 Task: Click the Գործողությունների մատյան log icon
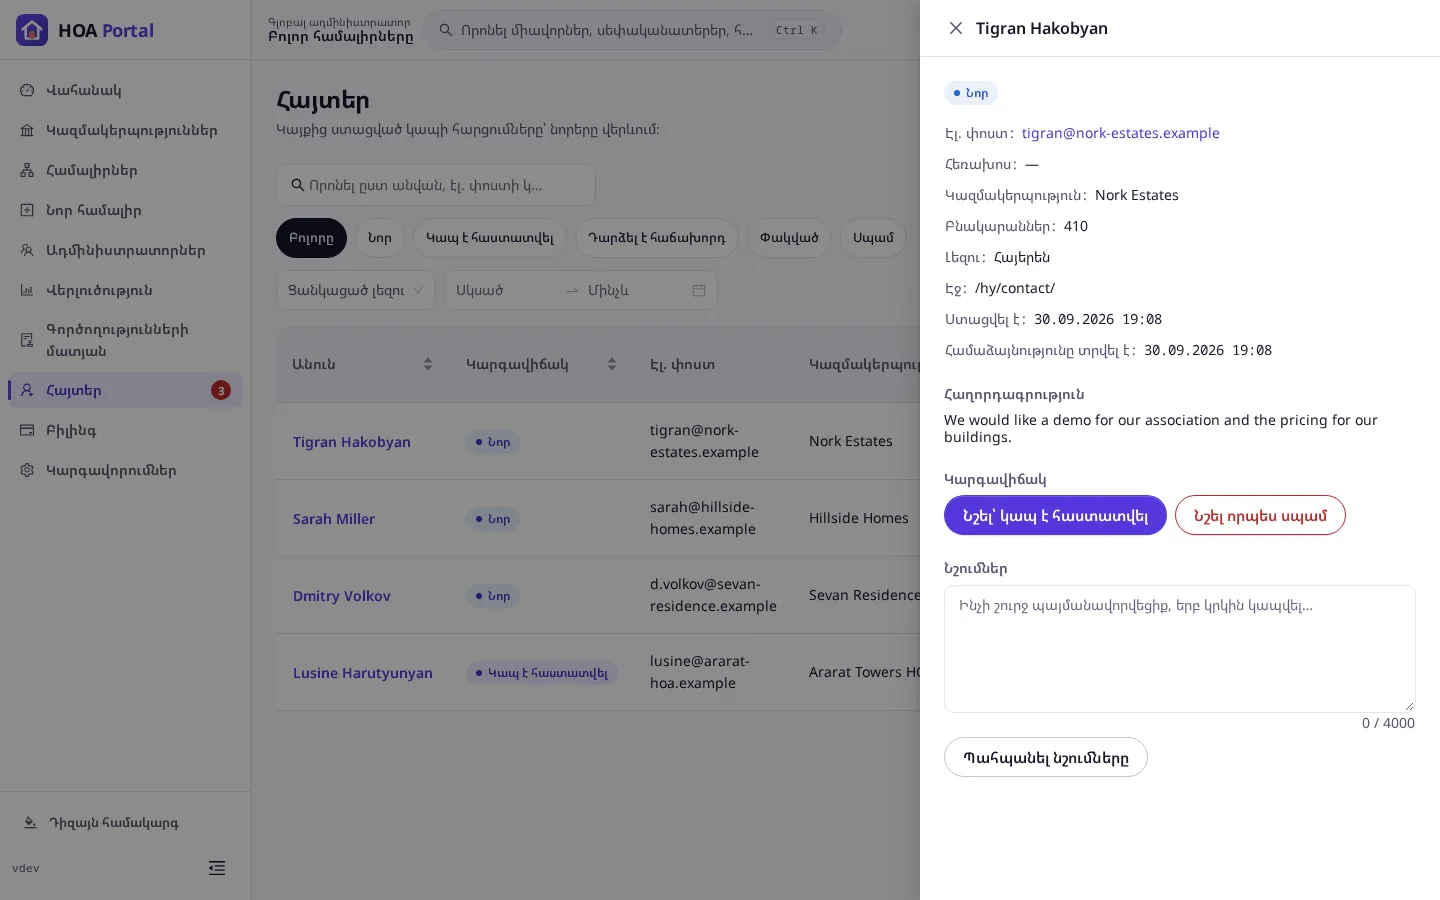(27, 340)
